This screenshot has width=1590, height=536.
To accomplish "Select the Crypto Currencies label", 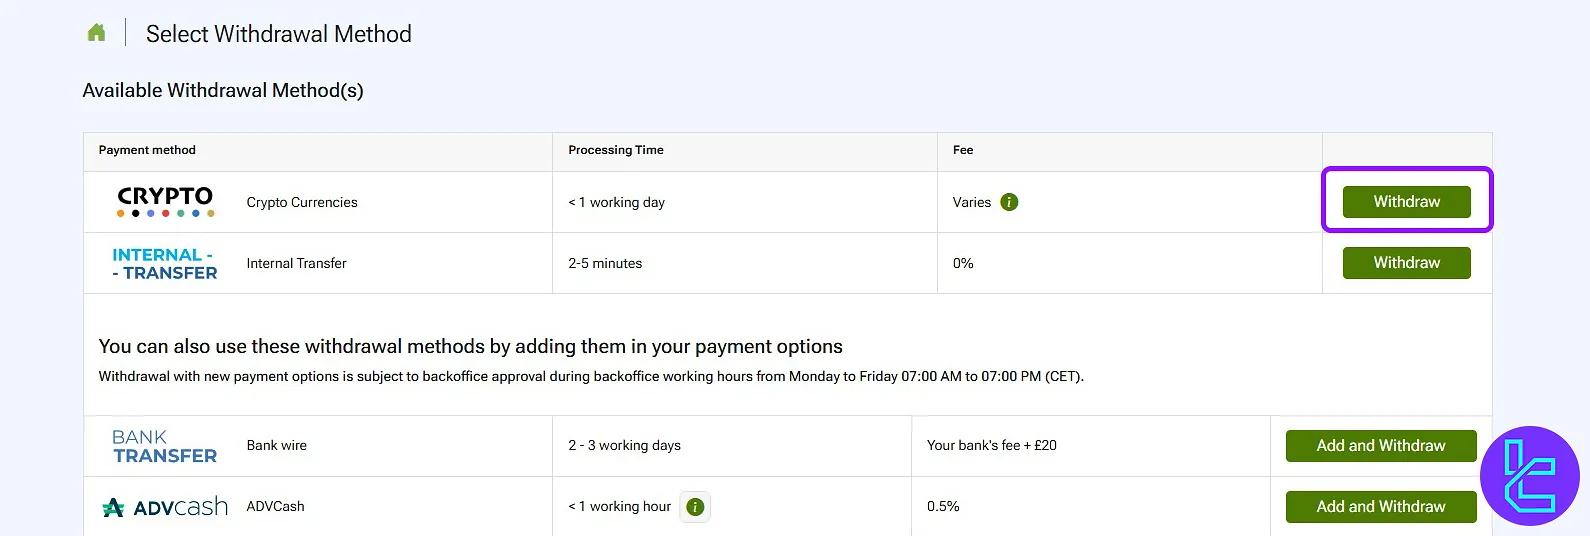I will 302,202.
